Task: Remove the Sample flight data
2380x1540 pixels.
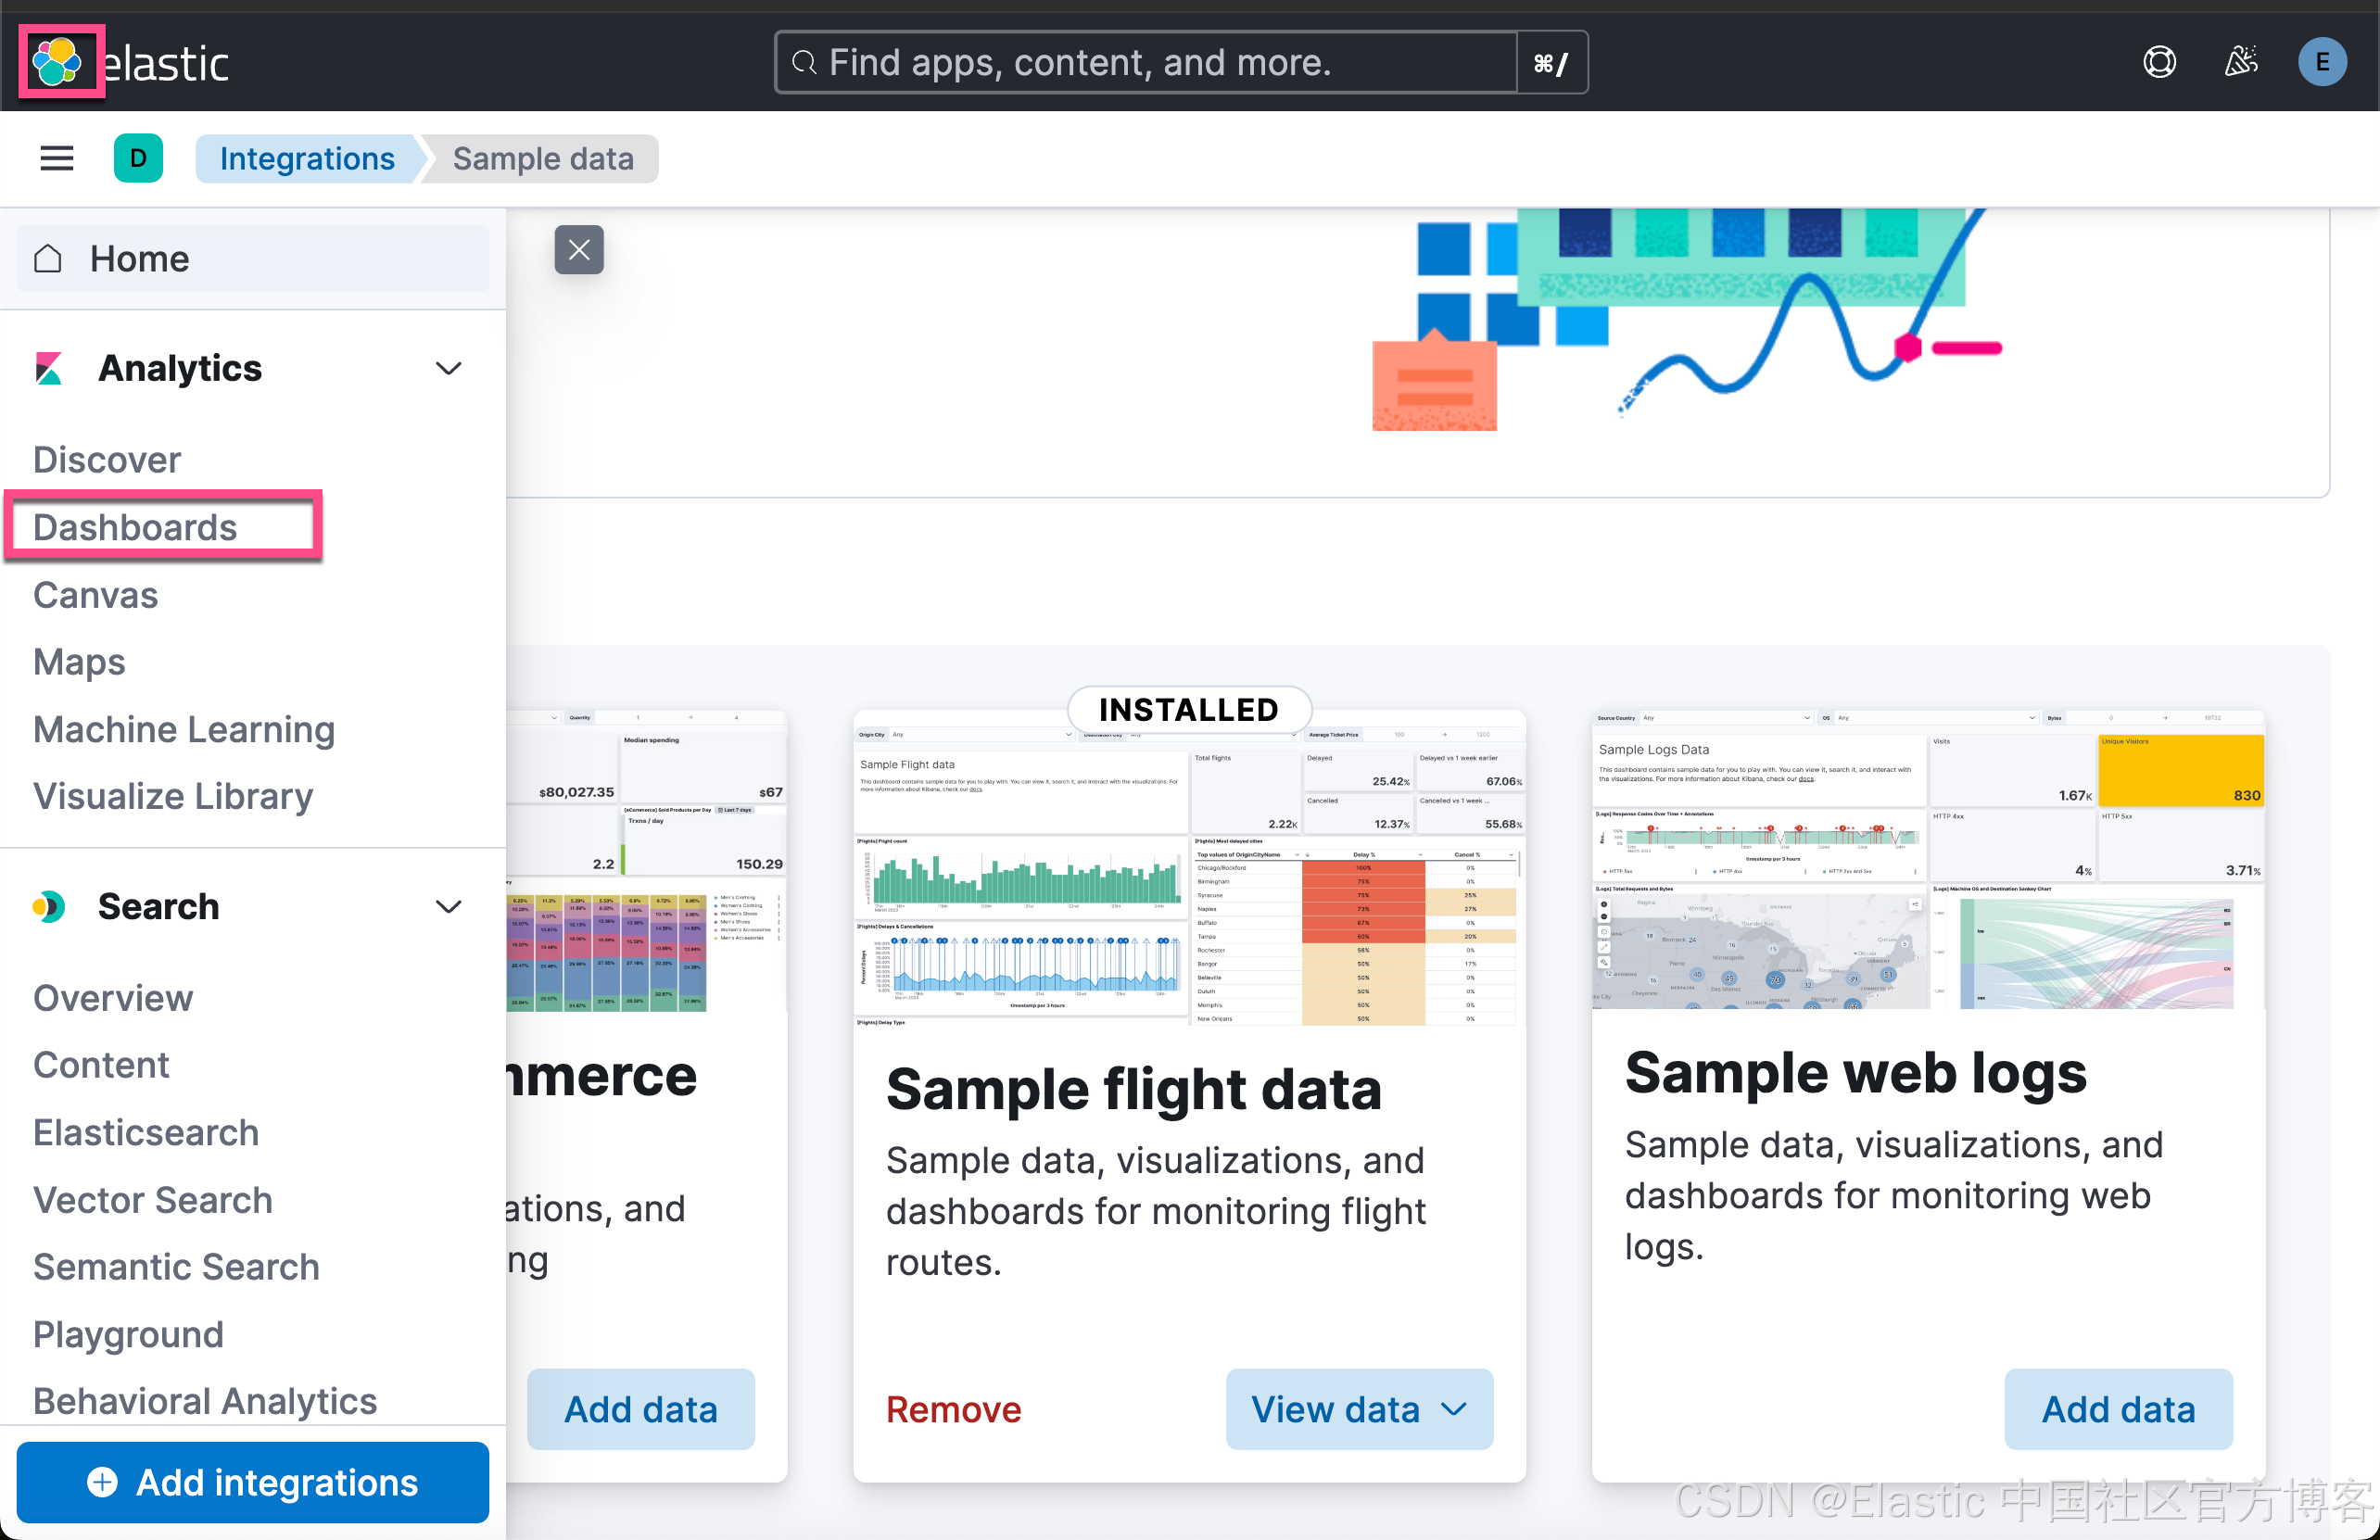Action: (953, 1408)
